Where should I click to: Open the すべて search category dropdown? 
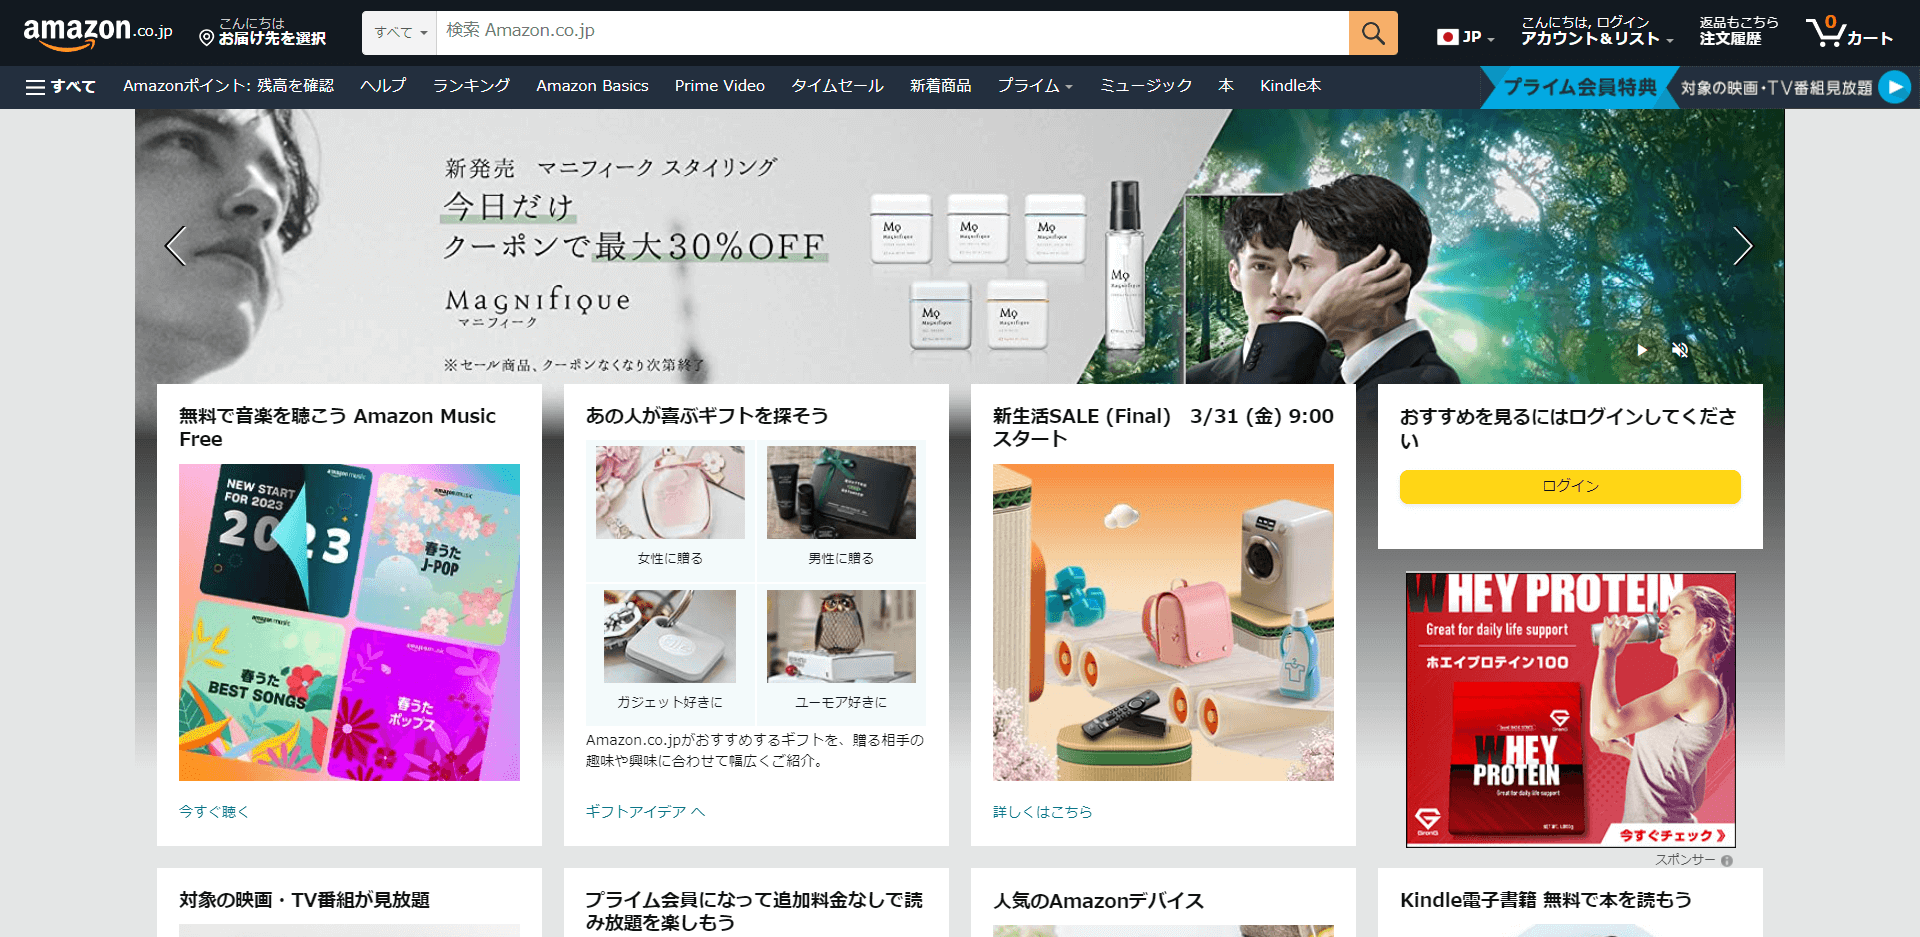point(400,33)
